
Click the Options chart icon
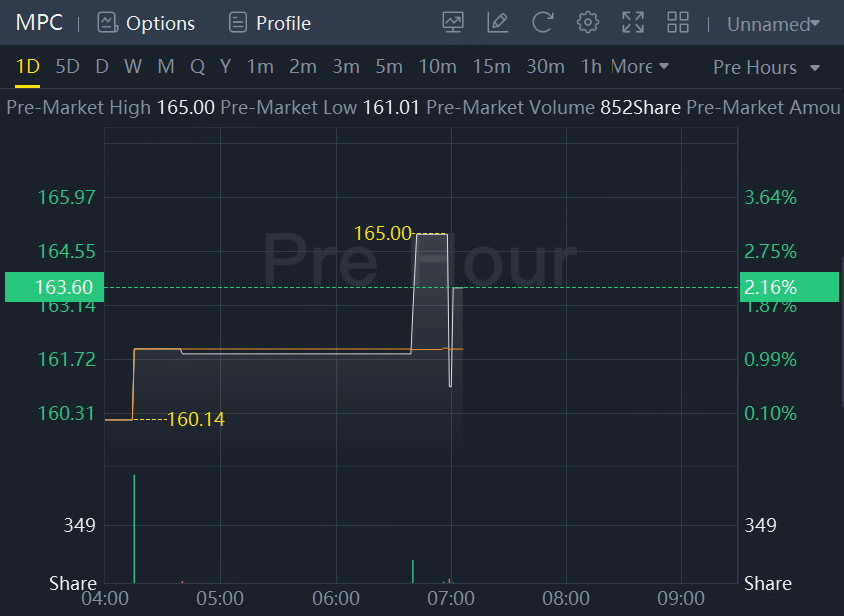pos(107,22)
